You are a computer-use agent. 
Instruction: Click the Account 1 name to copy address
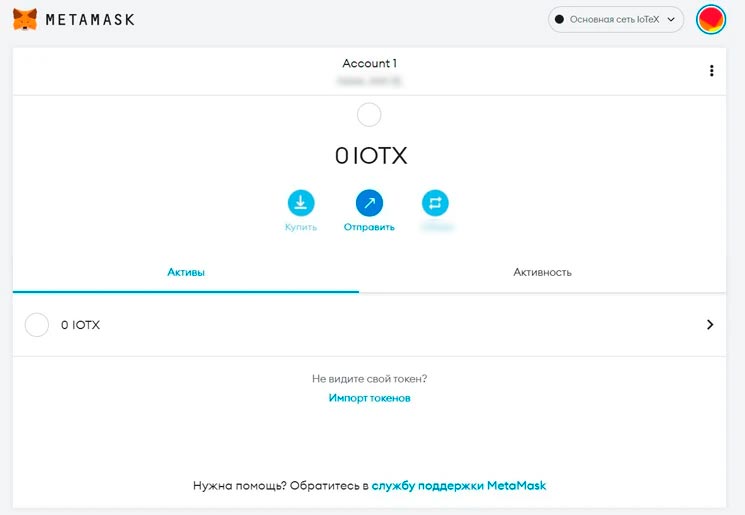point(369,63)
